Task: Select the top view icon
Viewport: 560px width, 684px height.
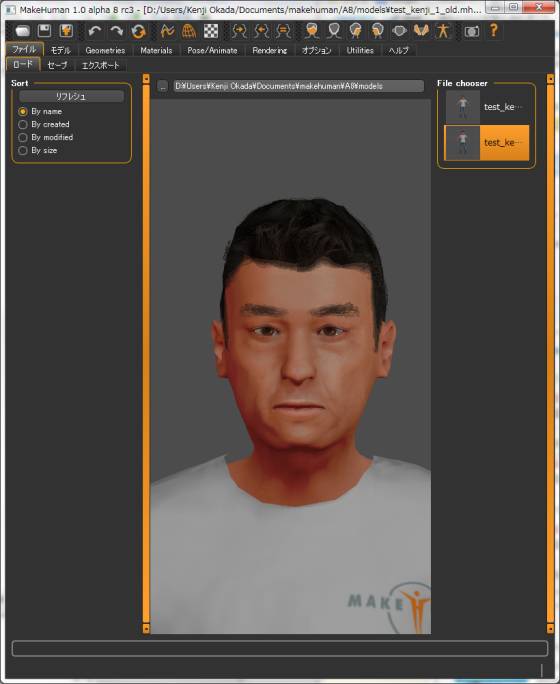Action: coord(399,31)
